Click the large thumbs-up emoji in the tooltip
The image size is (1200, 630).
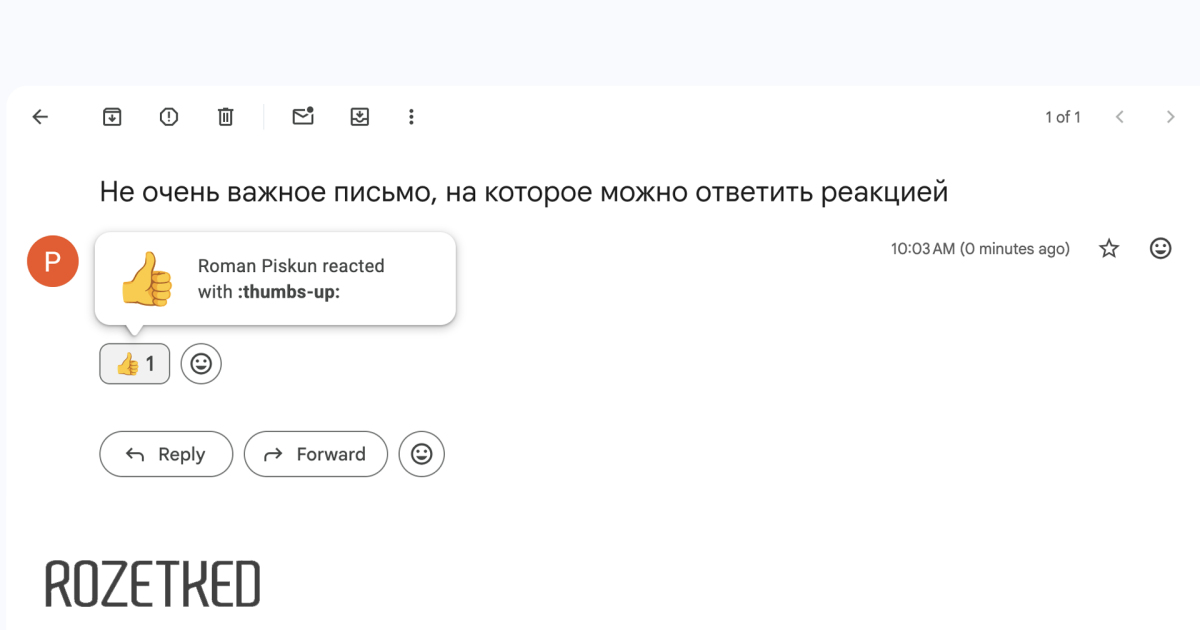tap(146, 279)
